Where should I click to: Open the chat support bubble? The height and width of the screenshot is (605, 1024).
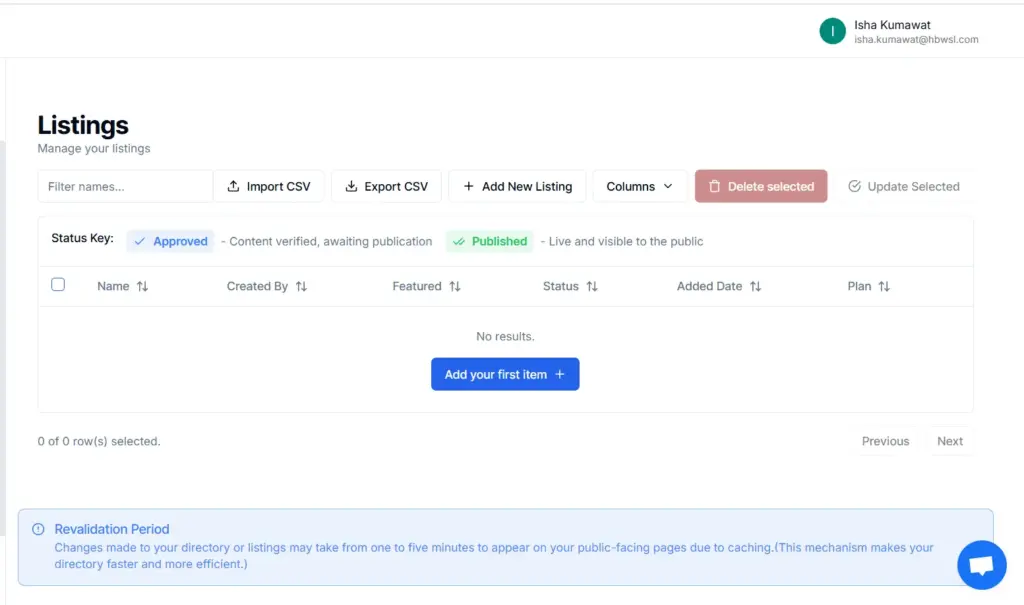click(x=981, y=565)
